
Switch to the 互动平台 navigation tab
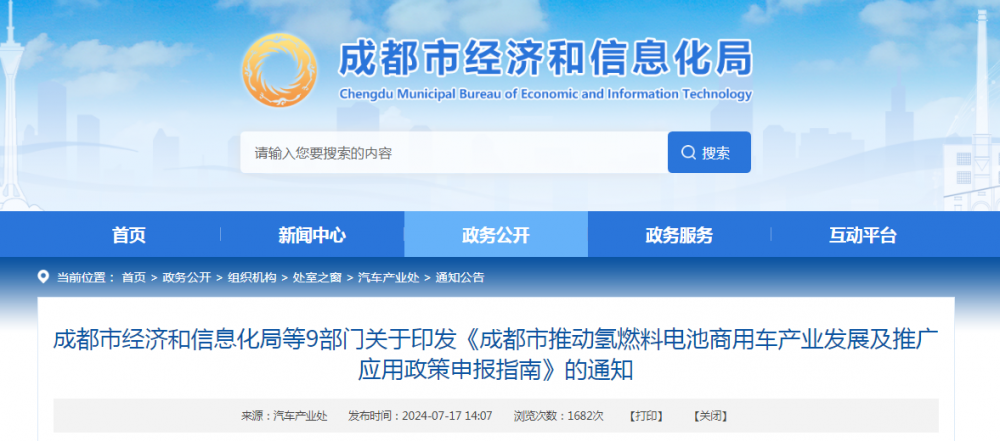(x=863, y=236)
